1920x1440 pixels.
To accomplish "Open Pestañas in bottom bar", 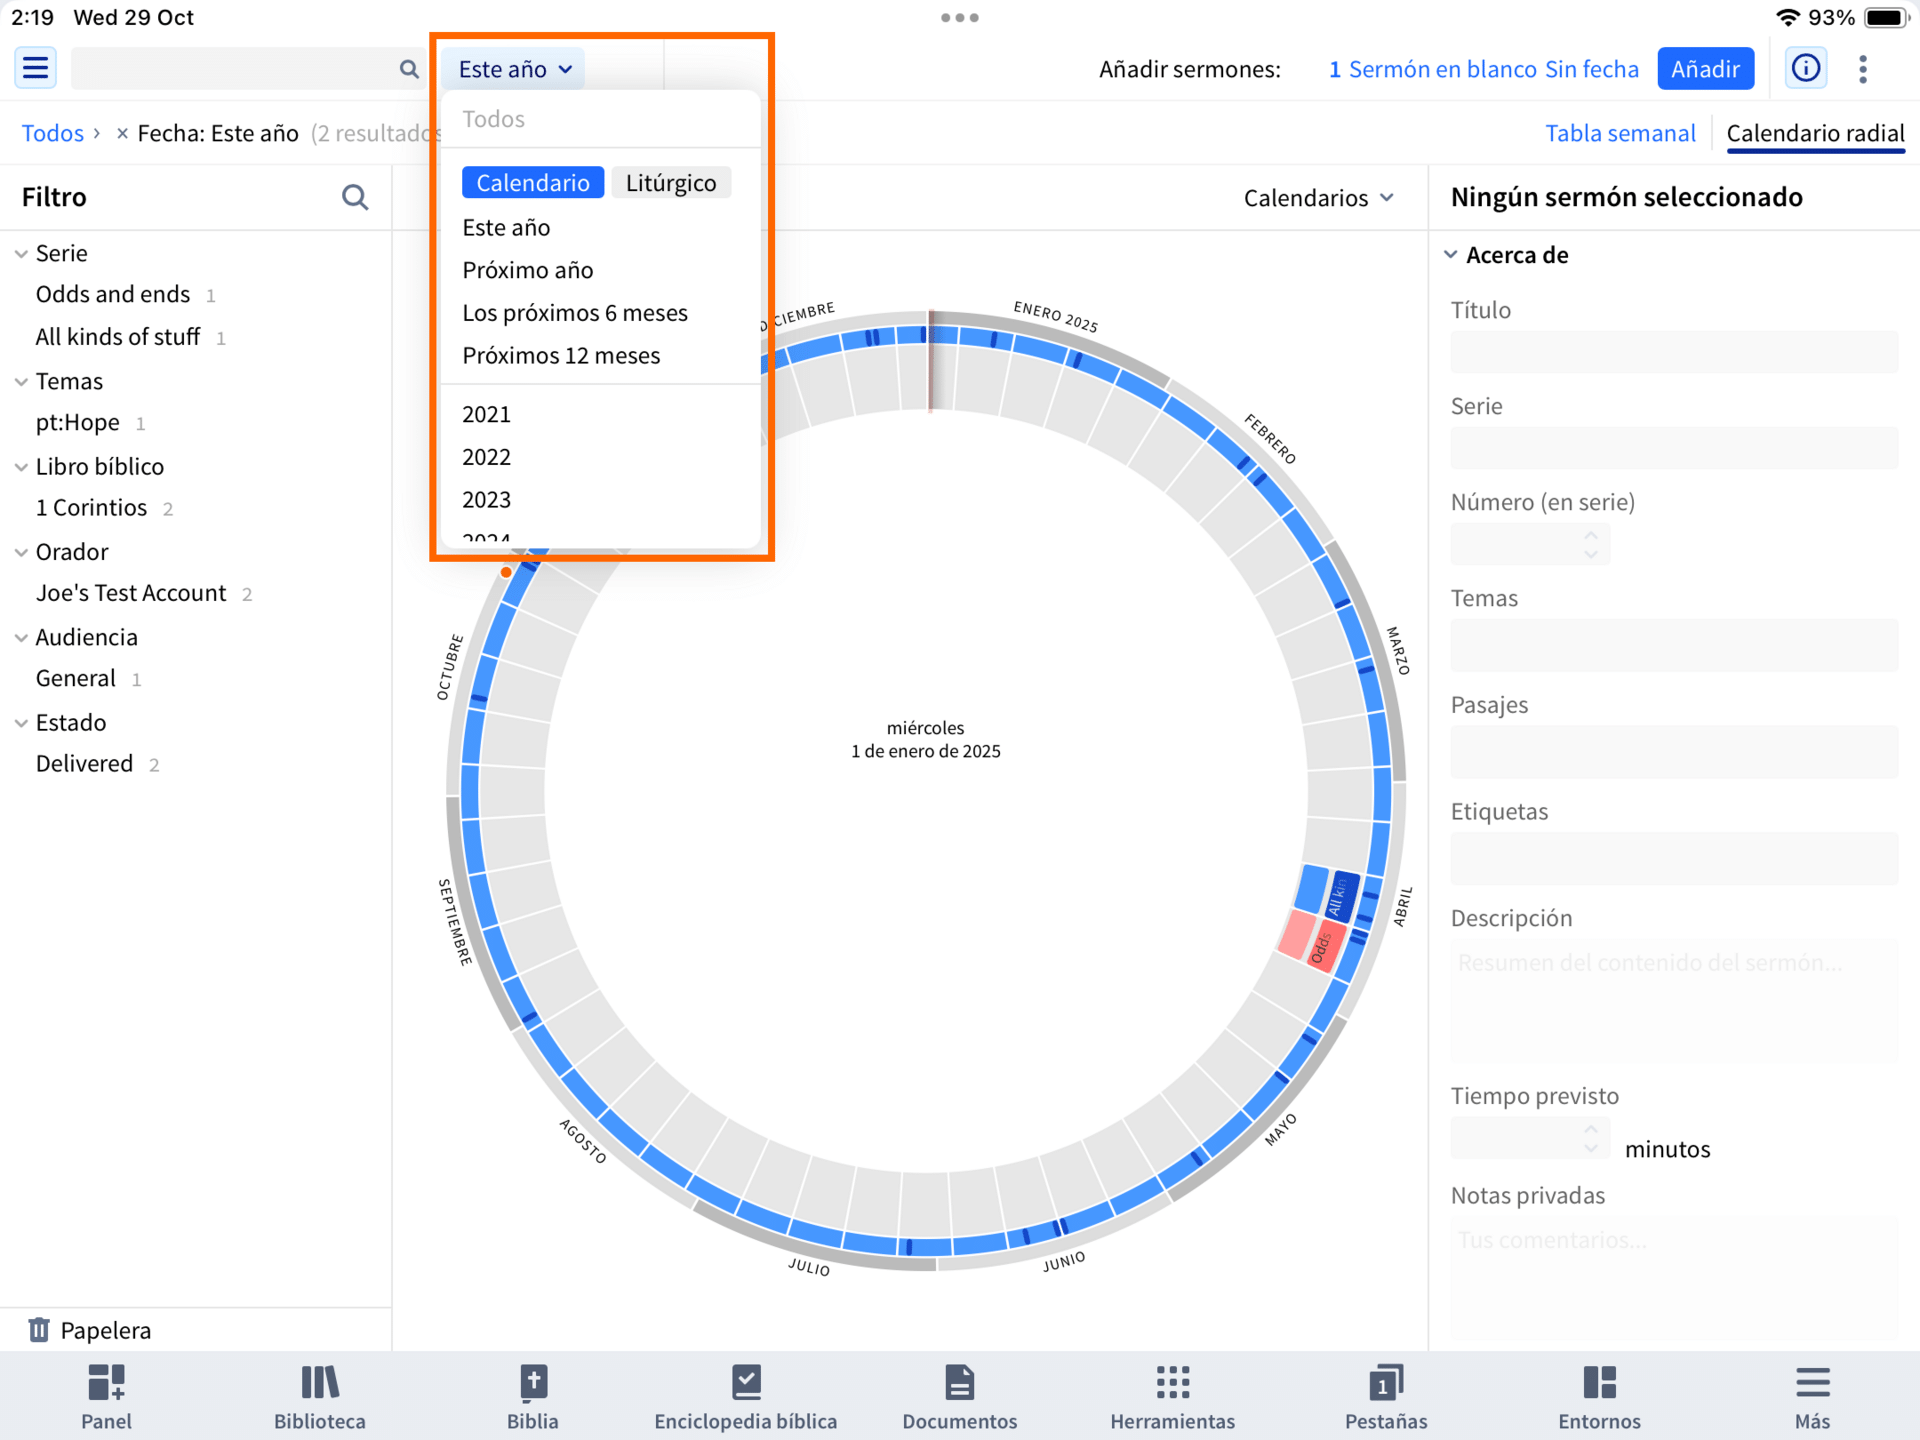I will pos(1386,1397).
